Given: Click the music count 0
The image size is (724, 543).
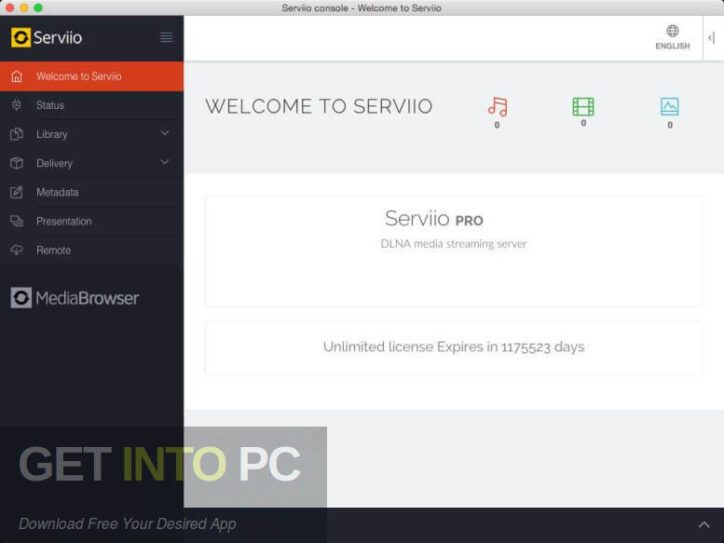Looking at the screenshot, I should 497,125.
